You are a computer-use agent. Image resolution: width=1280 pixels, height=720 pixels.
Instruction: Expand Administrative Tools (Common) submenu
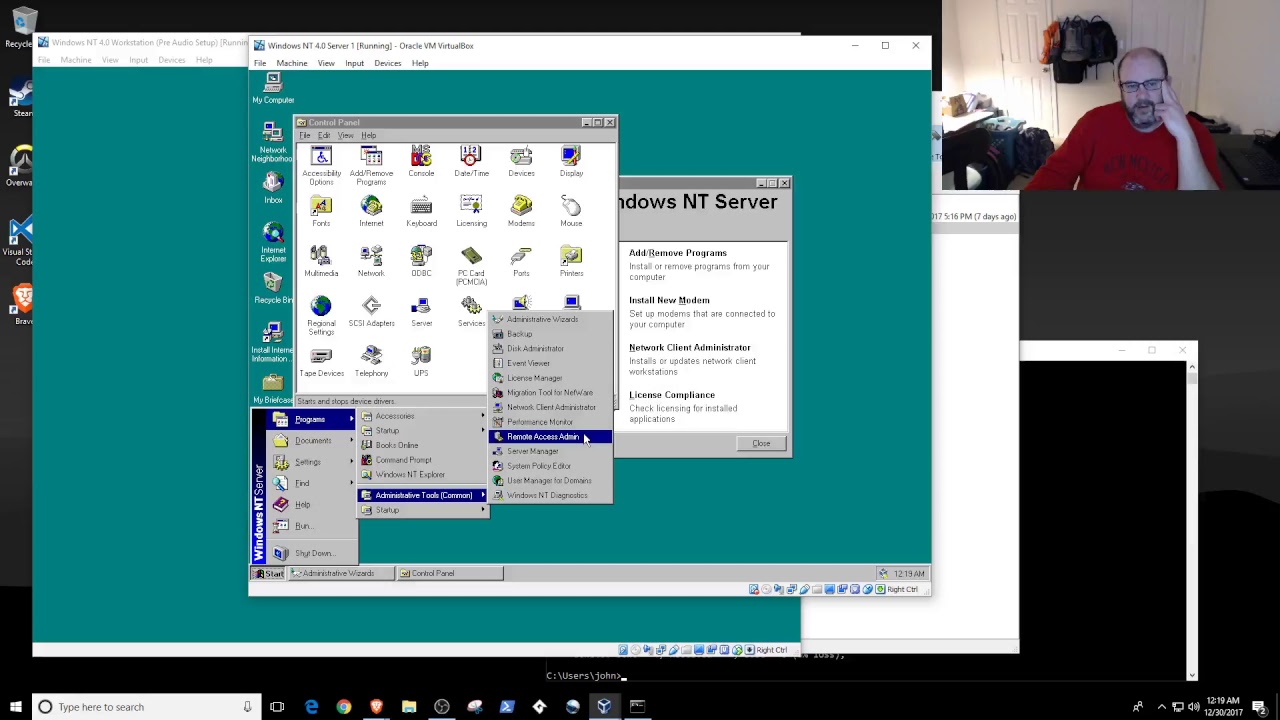pos(423,495)
